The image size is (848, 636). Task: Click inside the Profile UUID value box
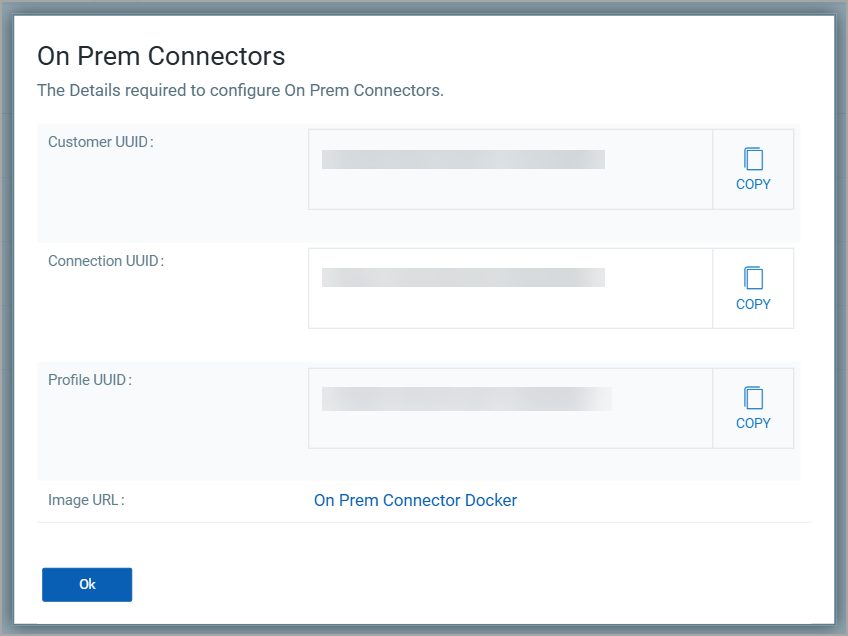[x=510, y=427]
